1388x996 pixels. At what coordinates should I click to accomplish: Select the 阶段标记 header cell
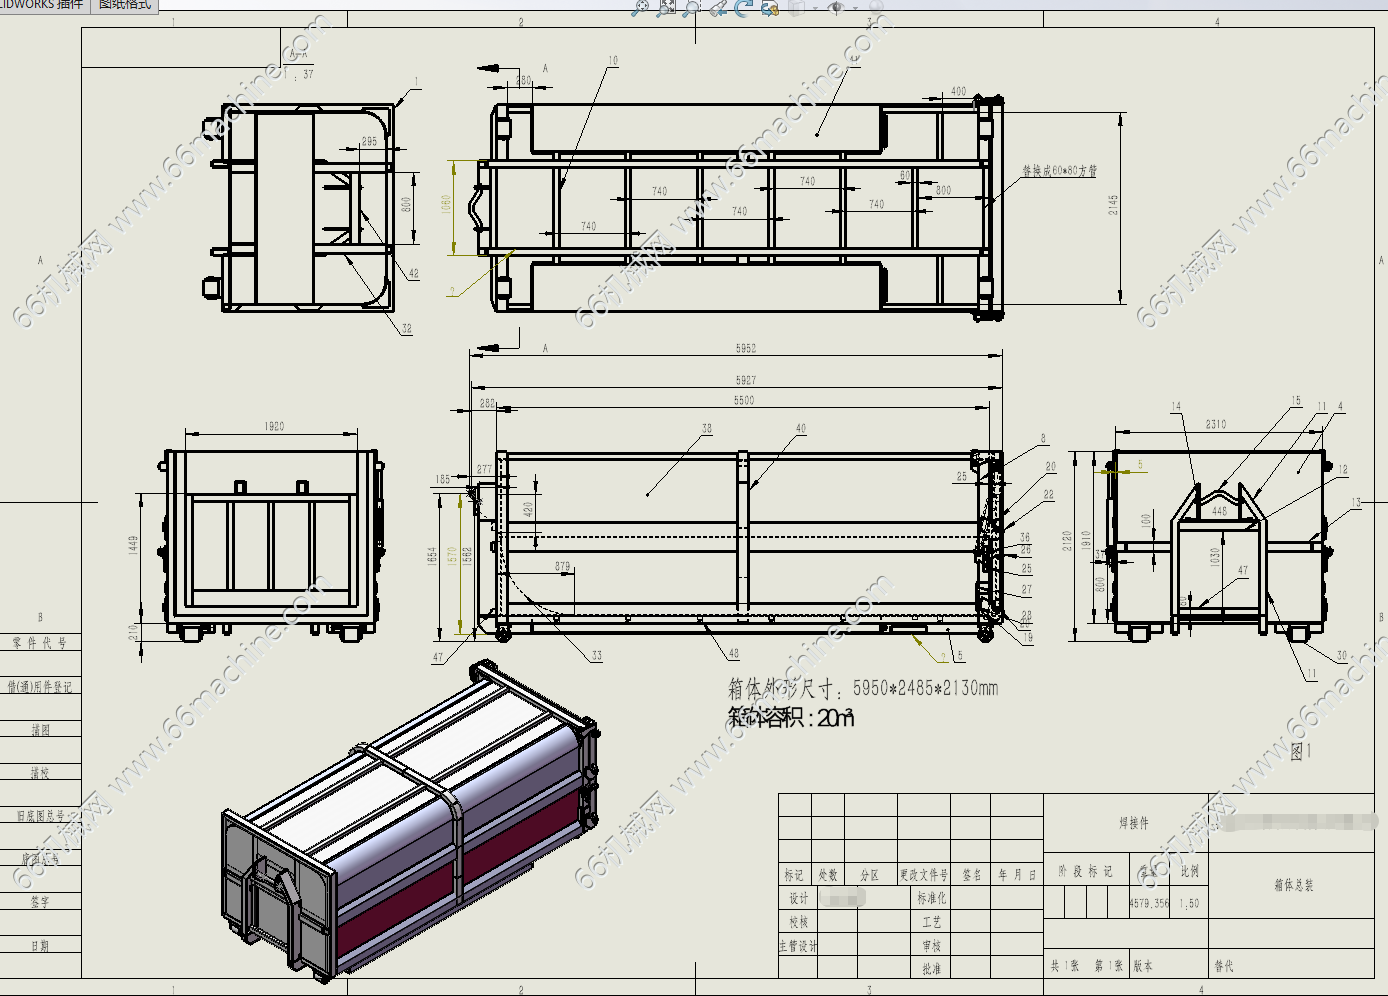pyautogui.click(x=1086, y=871)
